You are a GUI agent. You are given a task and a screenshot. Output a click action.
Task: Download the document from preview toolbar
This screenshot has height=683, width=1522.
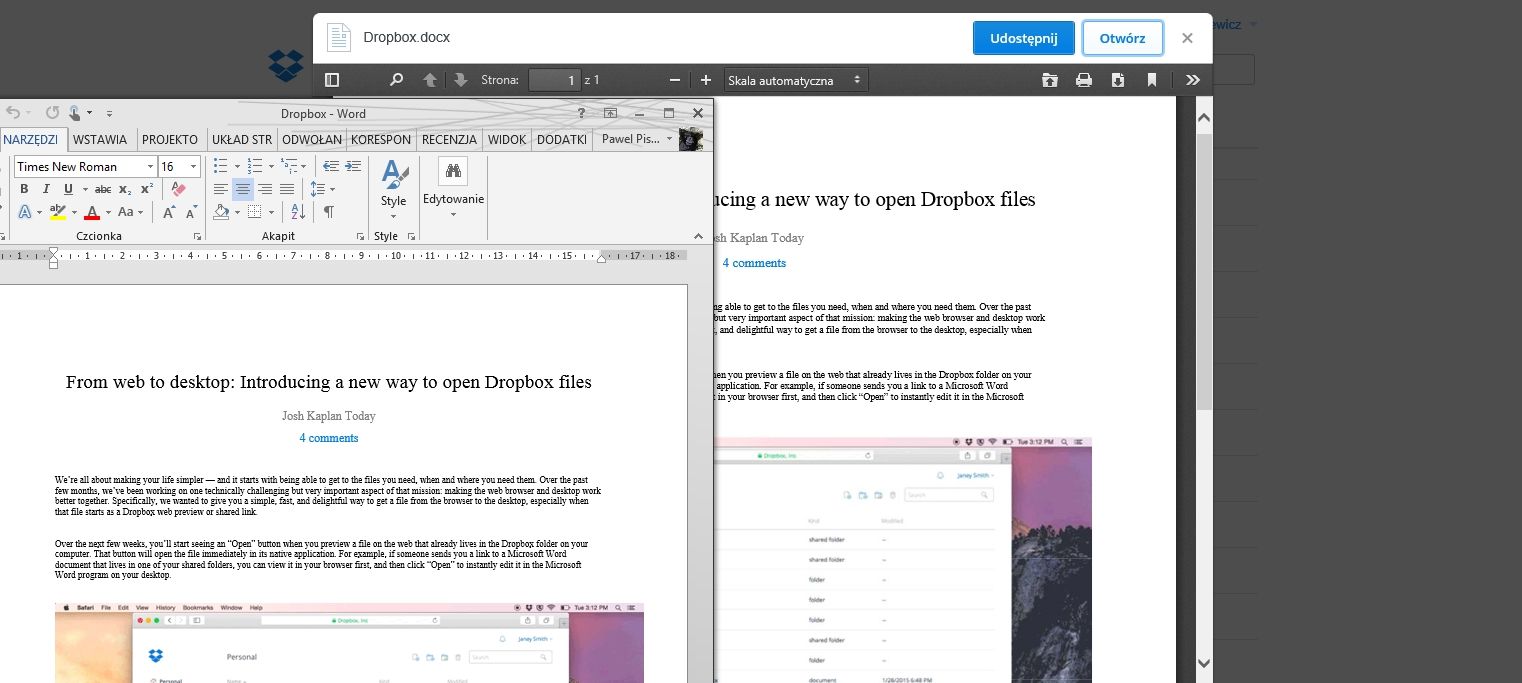(x=1118, y=80)
